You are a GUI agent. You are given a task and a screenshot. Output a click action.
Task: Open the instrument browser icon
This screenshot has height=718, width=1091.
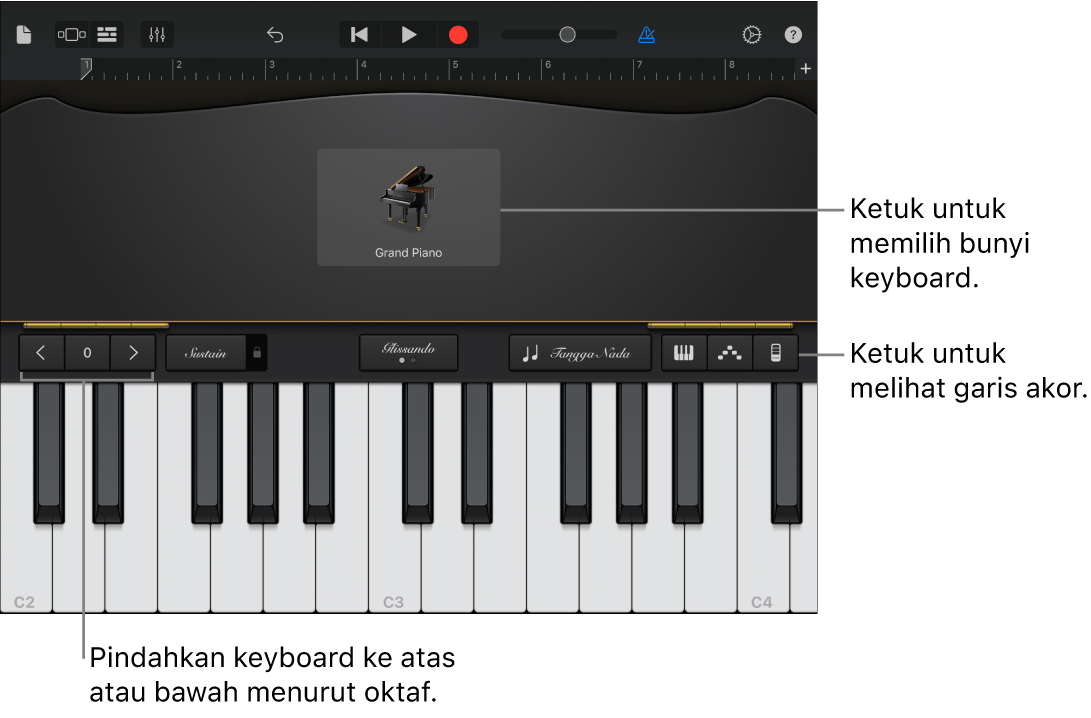pyautogui.click(x=71, y=34)
